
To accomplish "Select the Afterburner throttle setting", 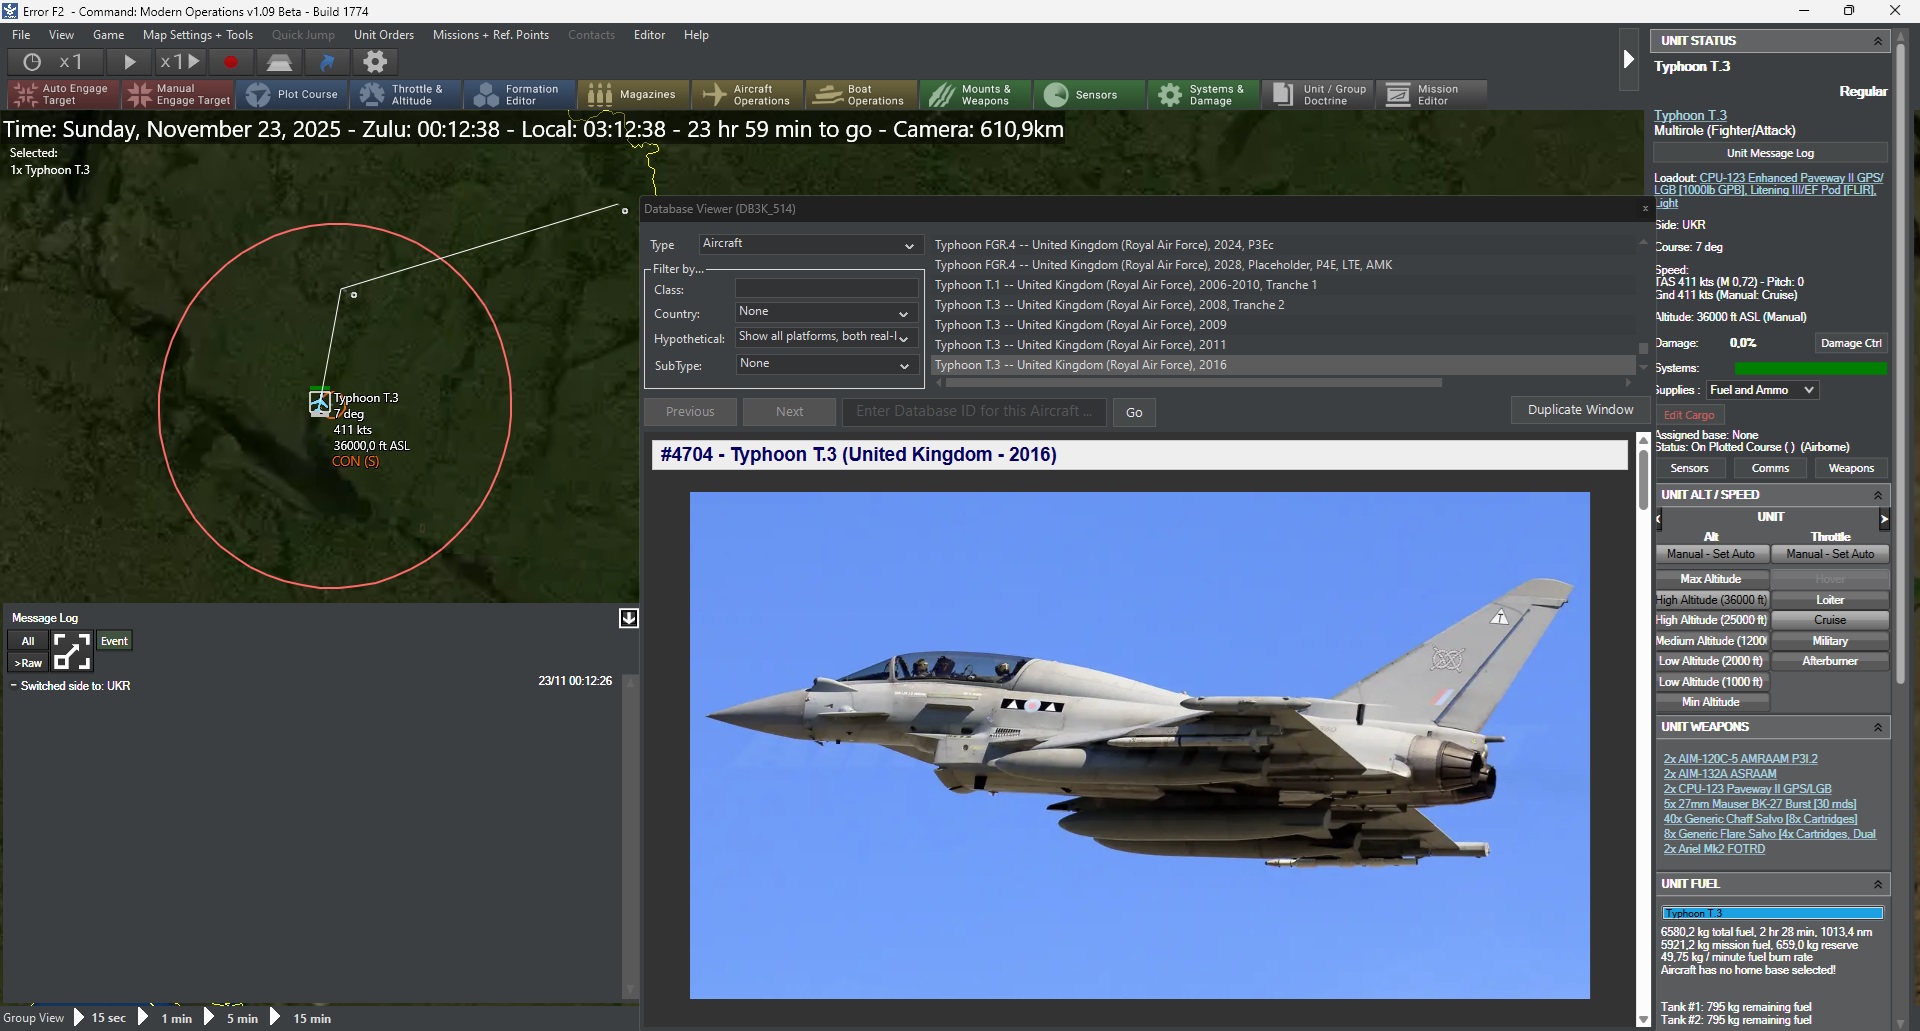I will (1830, 661).
